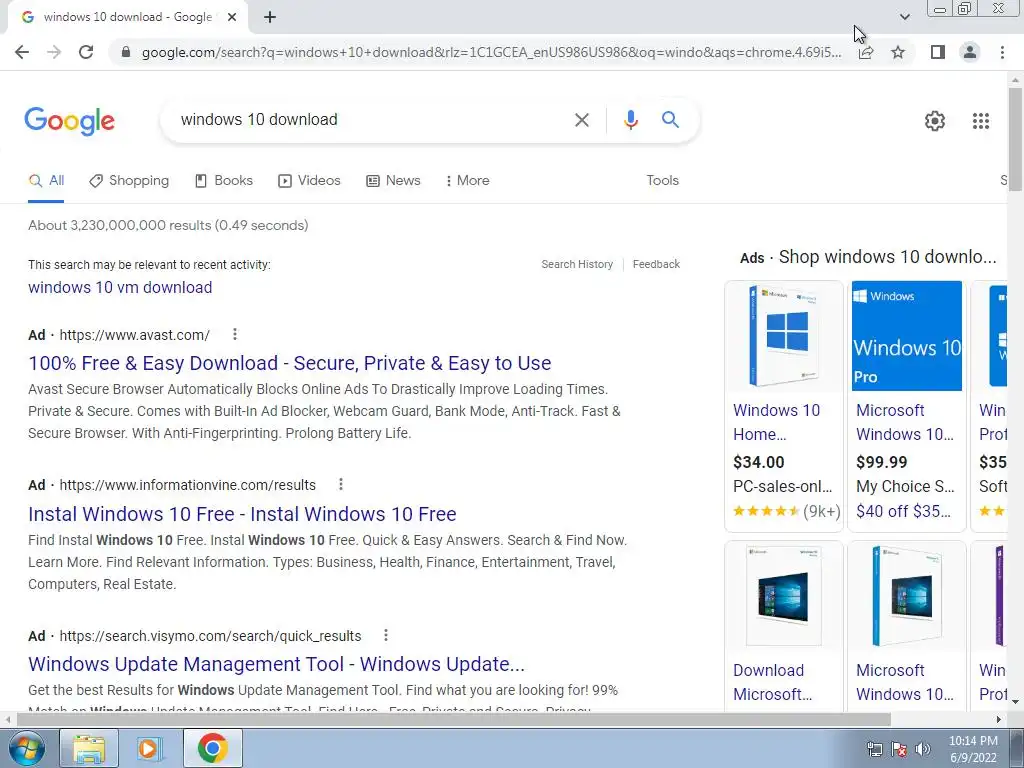Click the search input field
The width and height of the screenshot is (1024, 768).
[372, 120]
